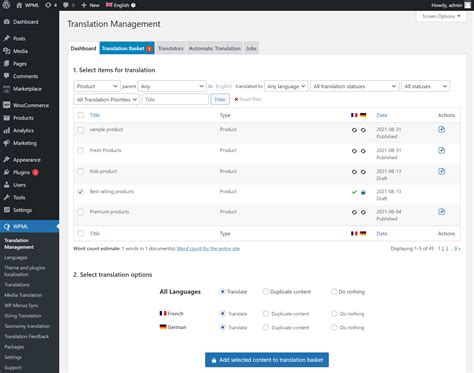Go to page 2 of results

(443, 249)
